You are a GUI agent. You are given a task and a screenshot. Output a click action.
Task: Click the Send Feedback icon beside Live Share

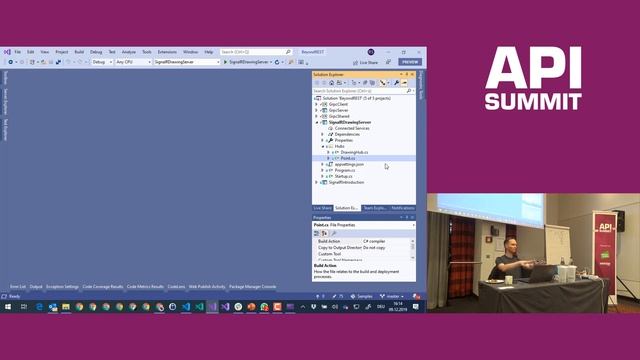388,62
